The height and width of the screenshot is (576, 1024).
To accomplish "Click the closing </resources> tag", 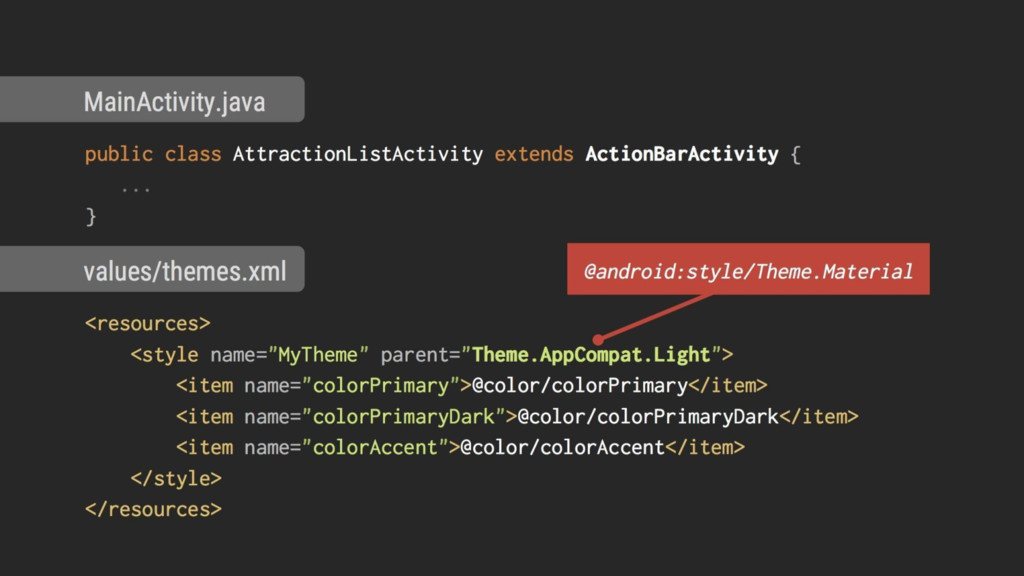I will [153, 509].
